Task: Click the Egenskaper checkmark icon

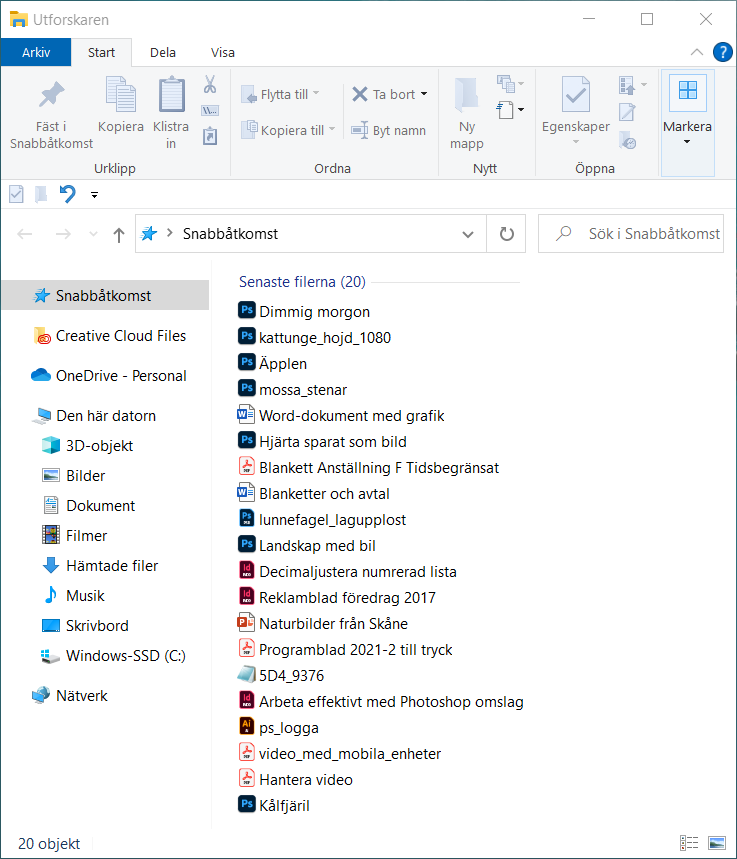Action: [575, 95]
